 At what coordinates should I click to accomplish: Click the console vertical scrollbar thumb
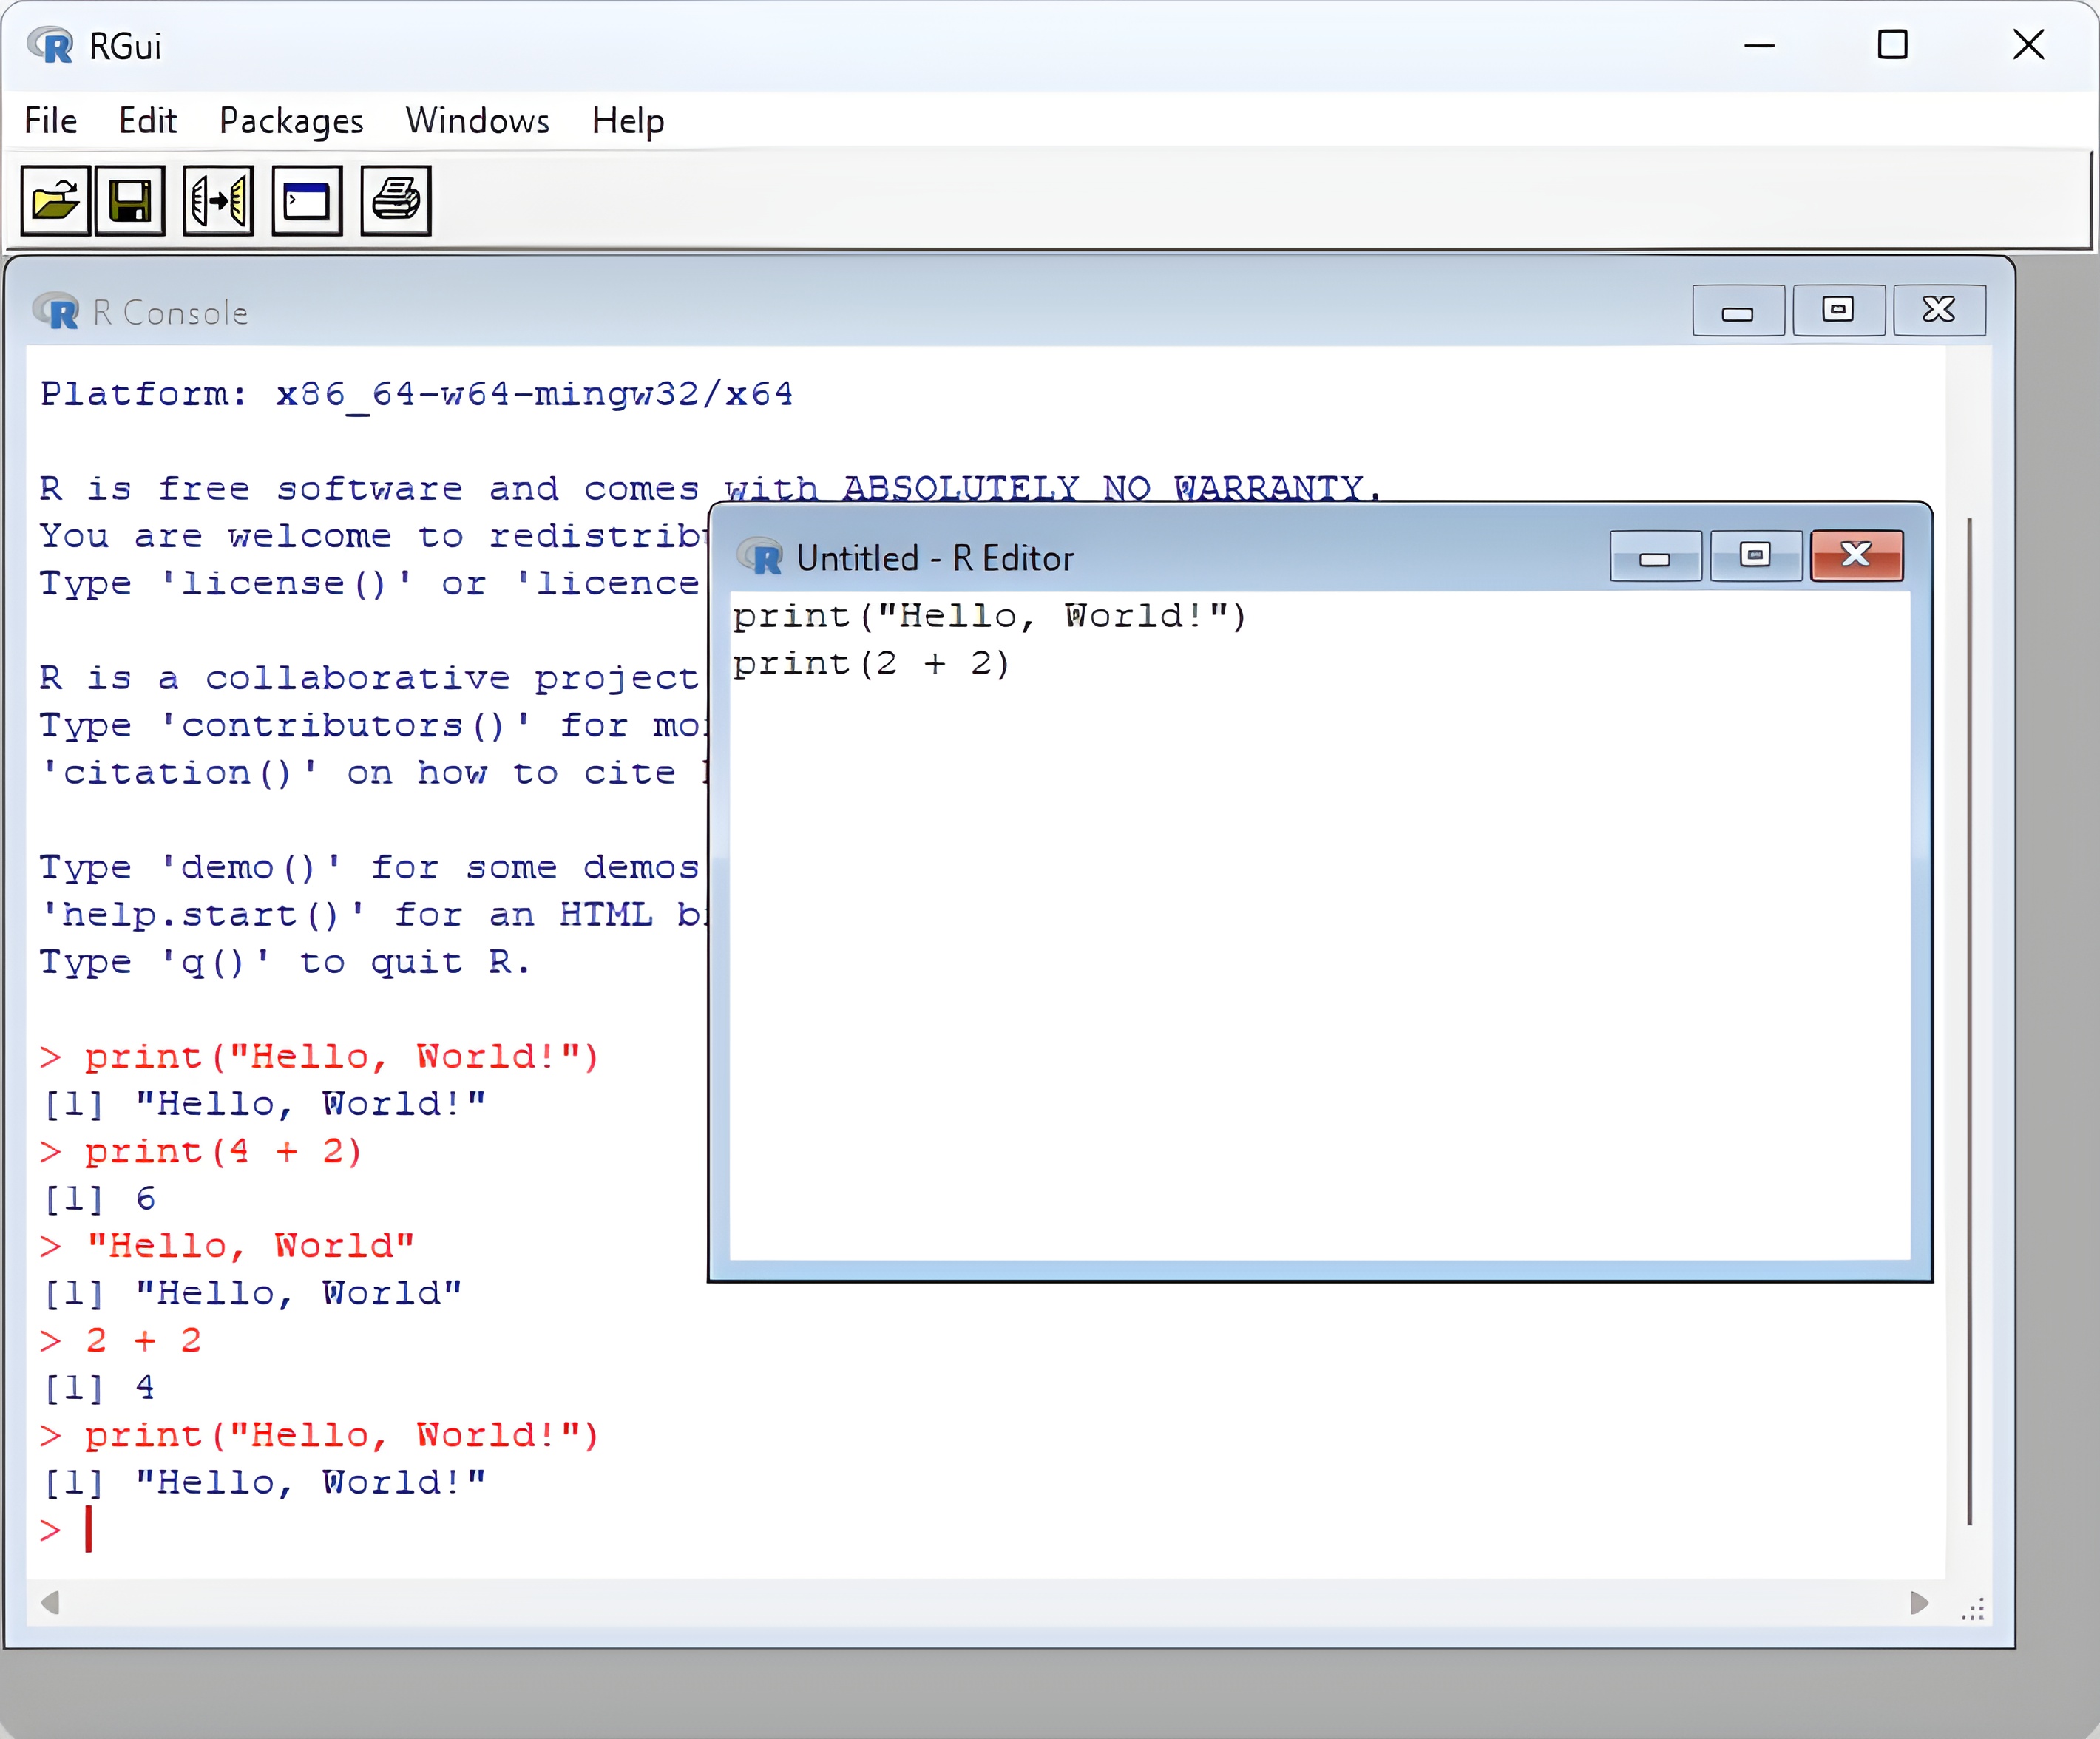click(x=1969, y=1020)
